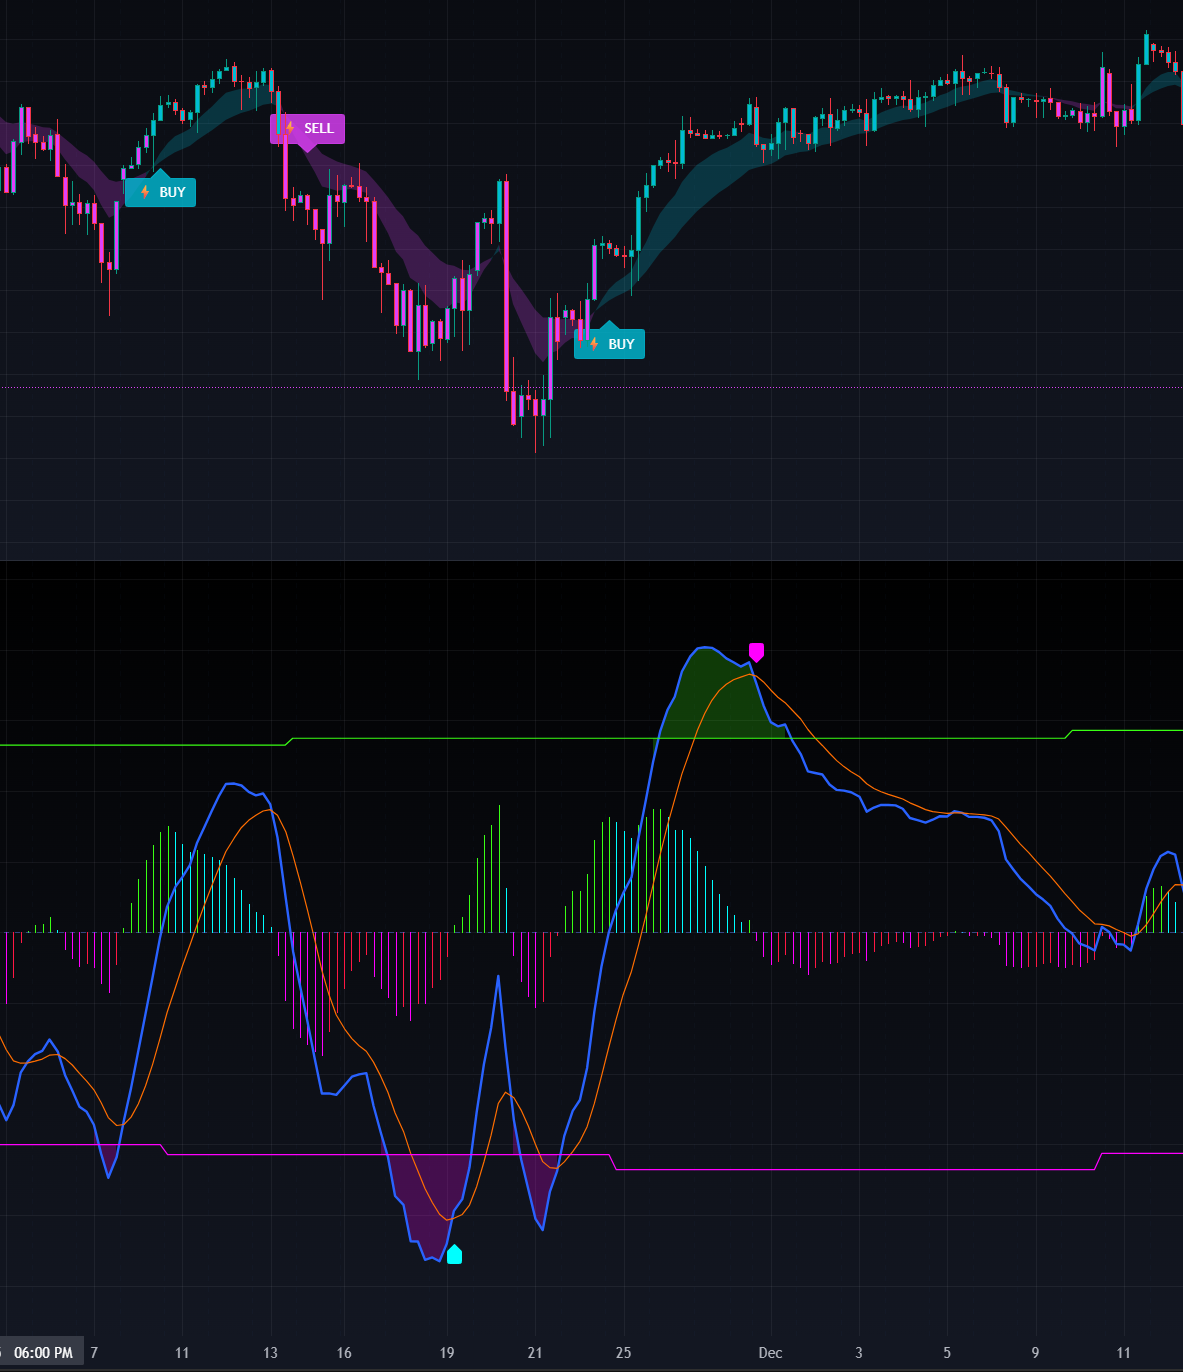Expand the 06:00 PM time selector

tap(44, 1351)
